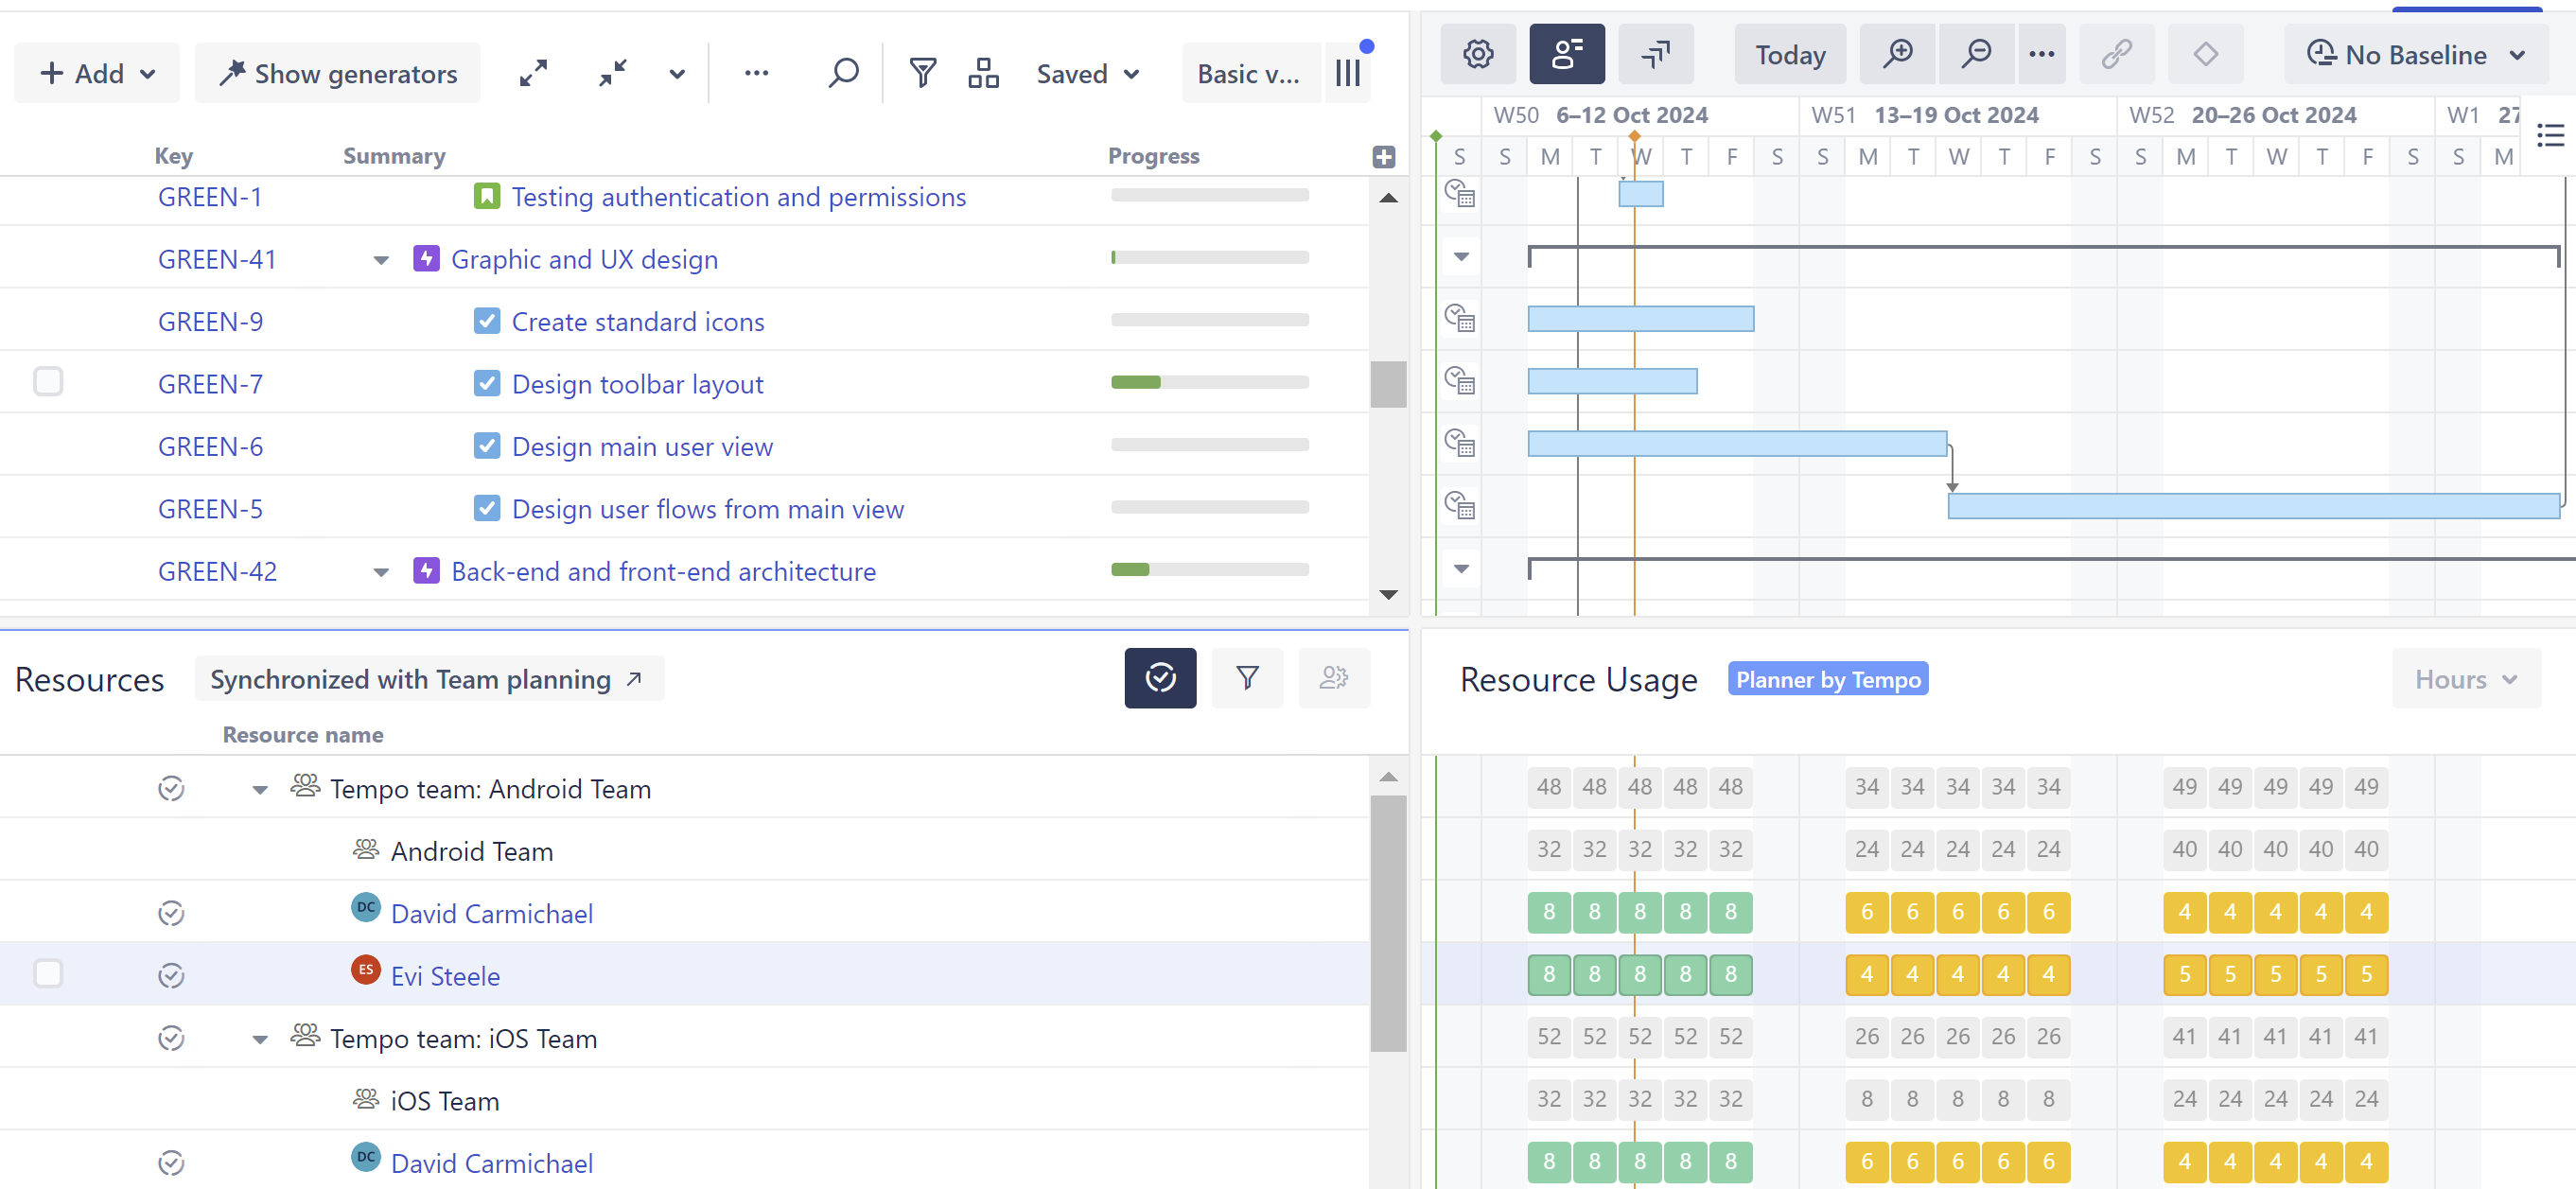Click the zoom in magnifier
This screenshot has height=1189, width=2576.
pos(1897,54)
